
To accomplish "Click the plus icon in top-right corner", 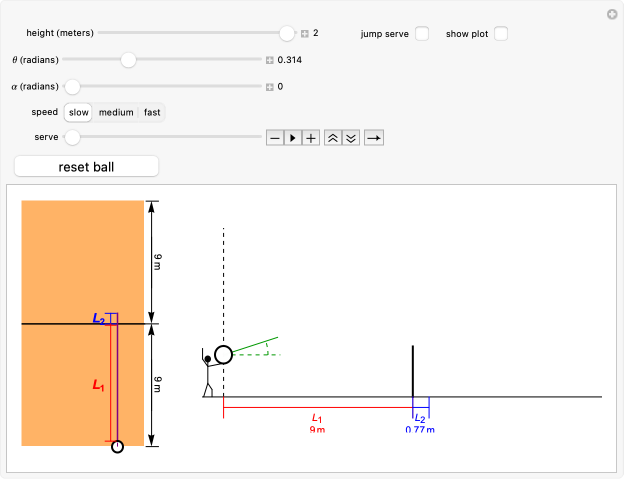I will click(x=612, y=14).
